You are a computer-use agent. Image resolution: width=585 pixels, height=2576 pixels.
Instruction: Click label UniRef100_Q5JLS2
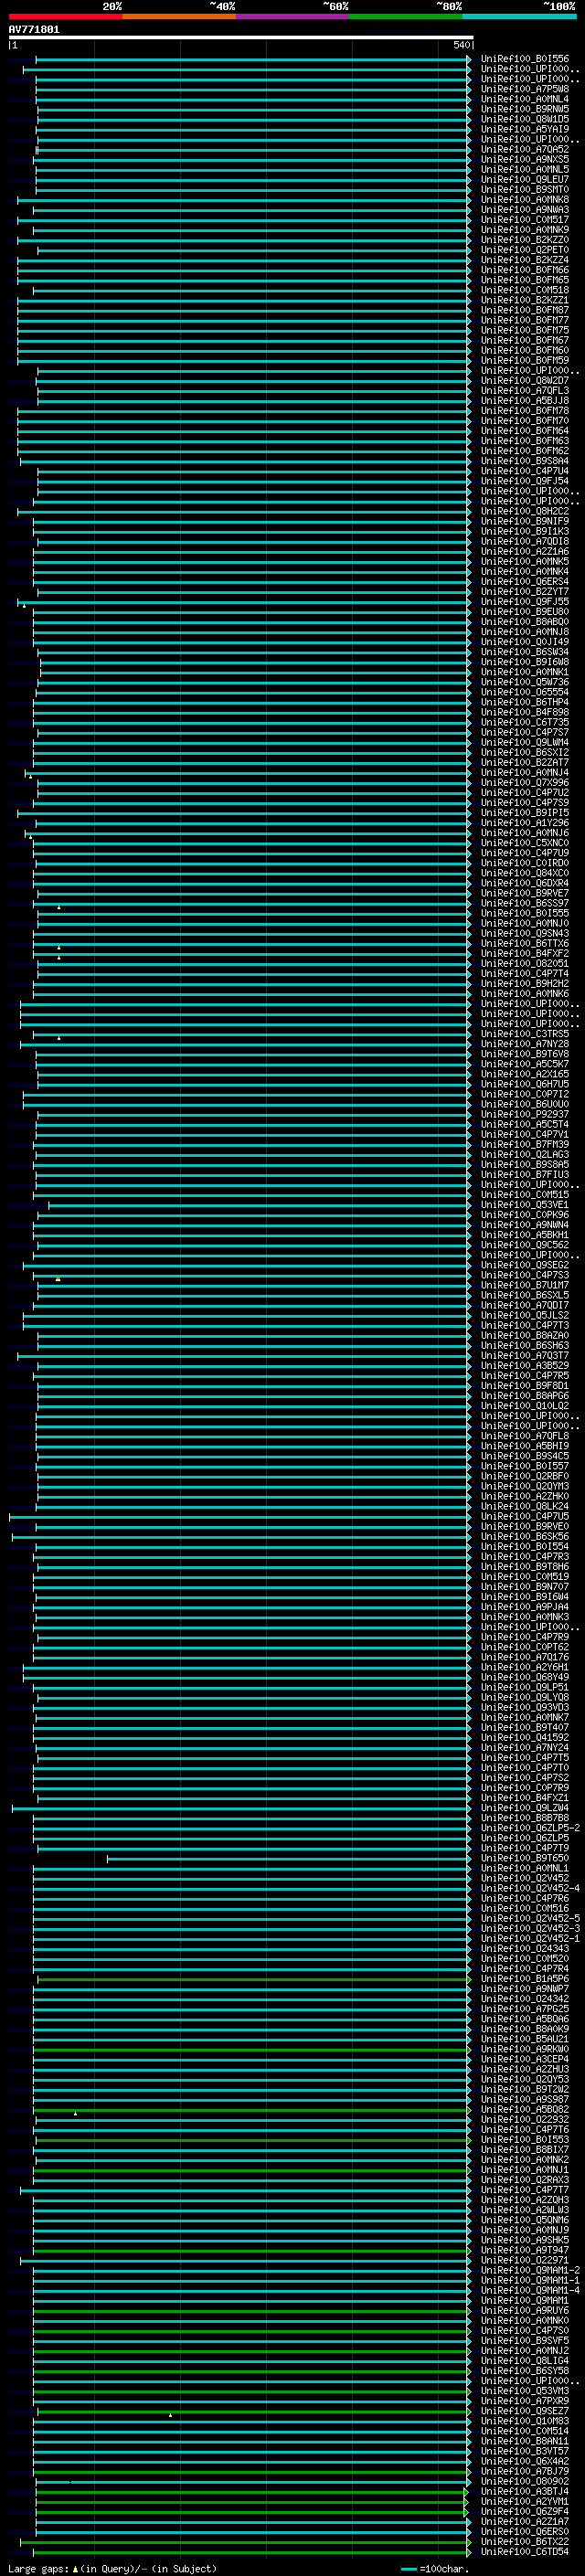click(x=524, y=1316)
